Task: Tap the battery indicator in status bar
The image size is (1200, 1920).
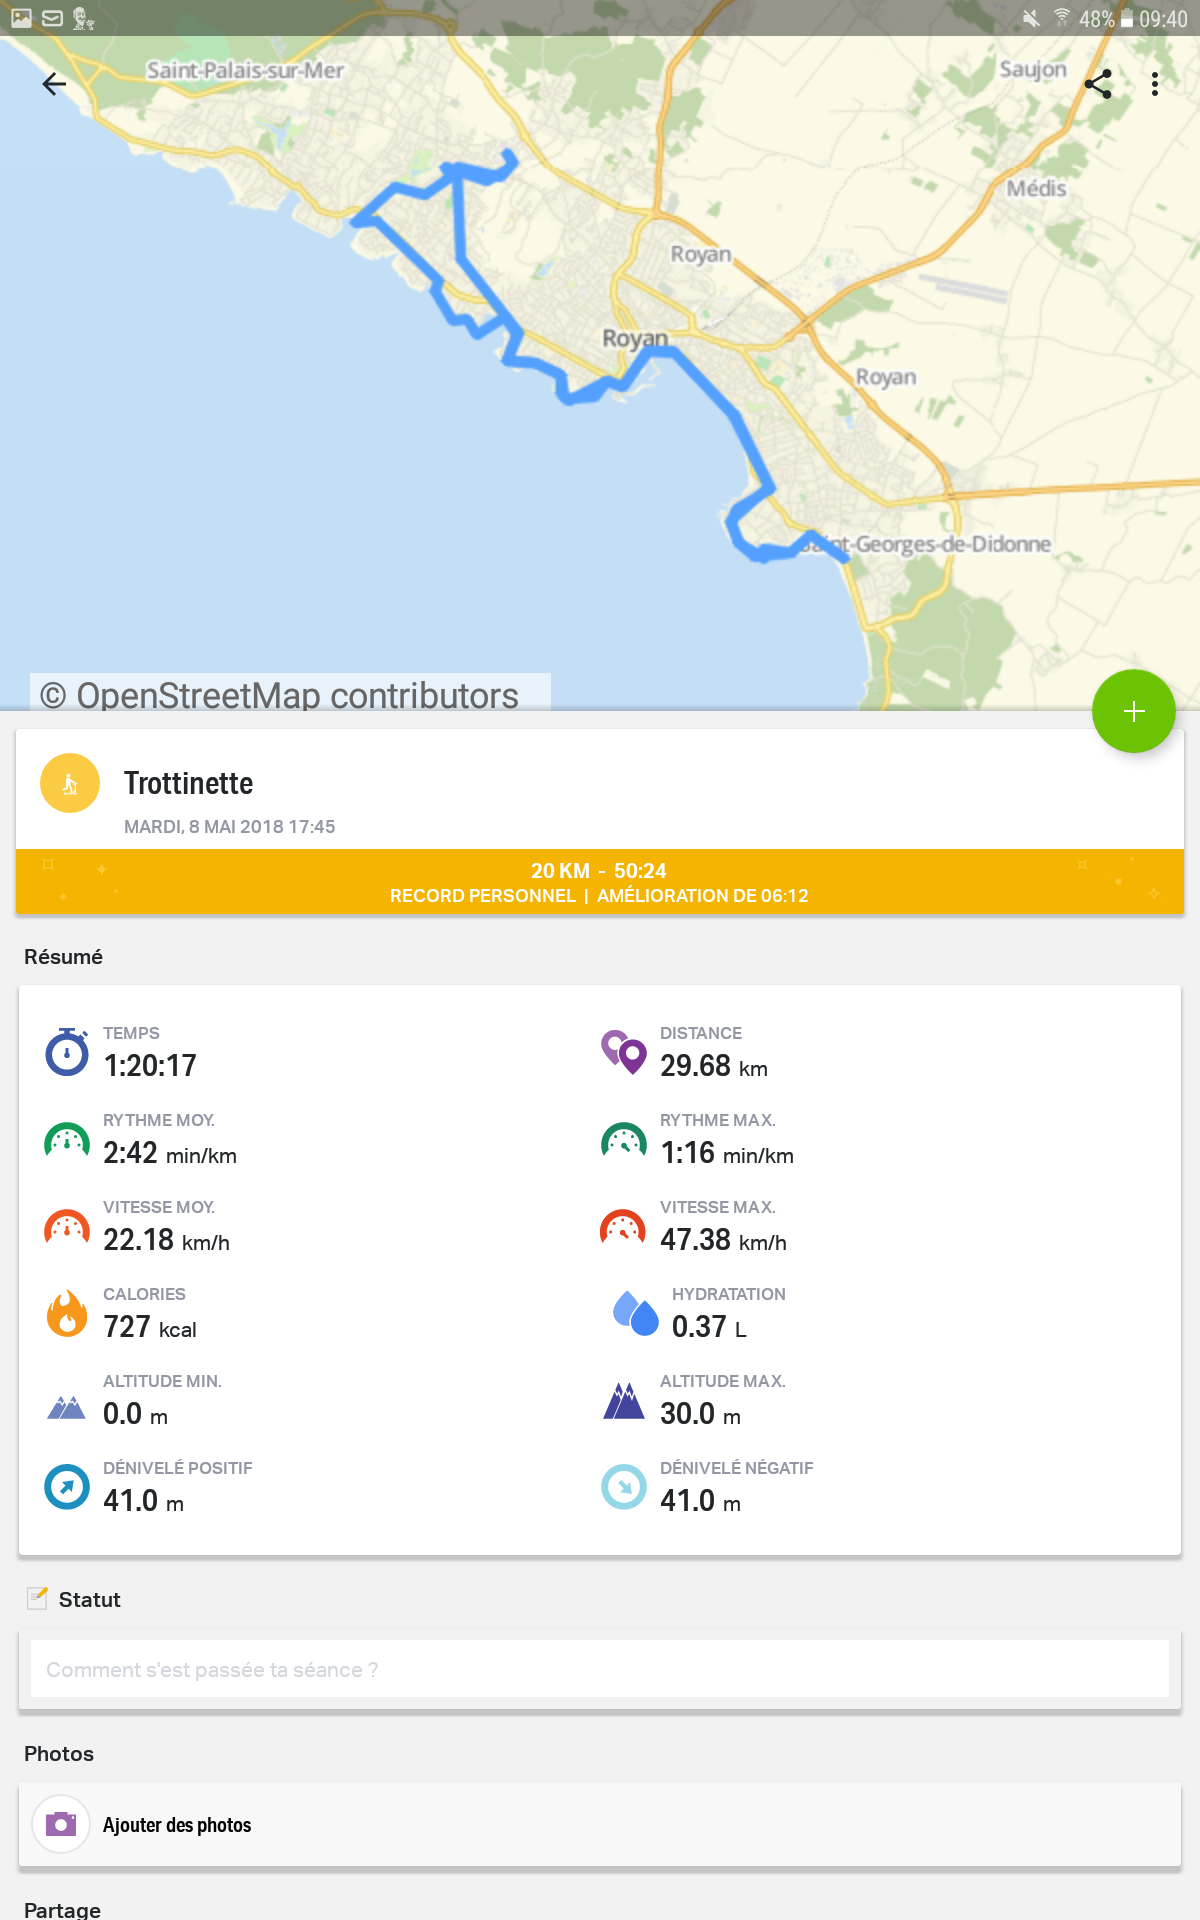Action: 1126,18
